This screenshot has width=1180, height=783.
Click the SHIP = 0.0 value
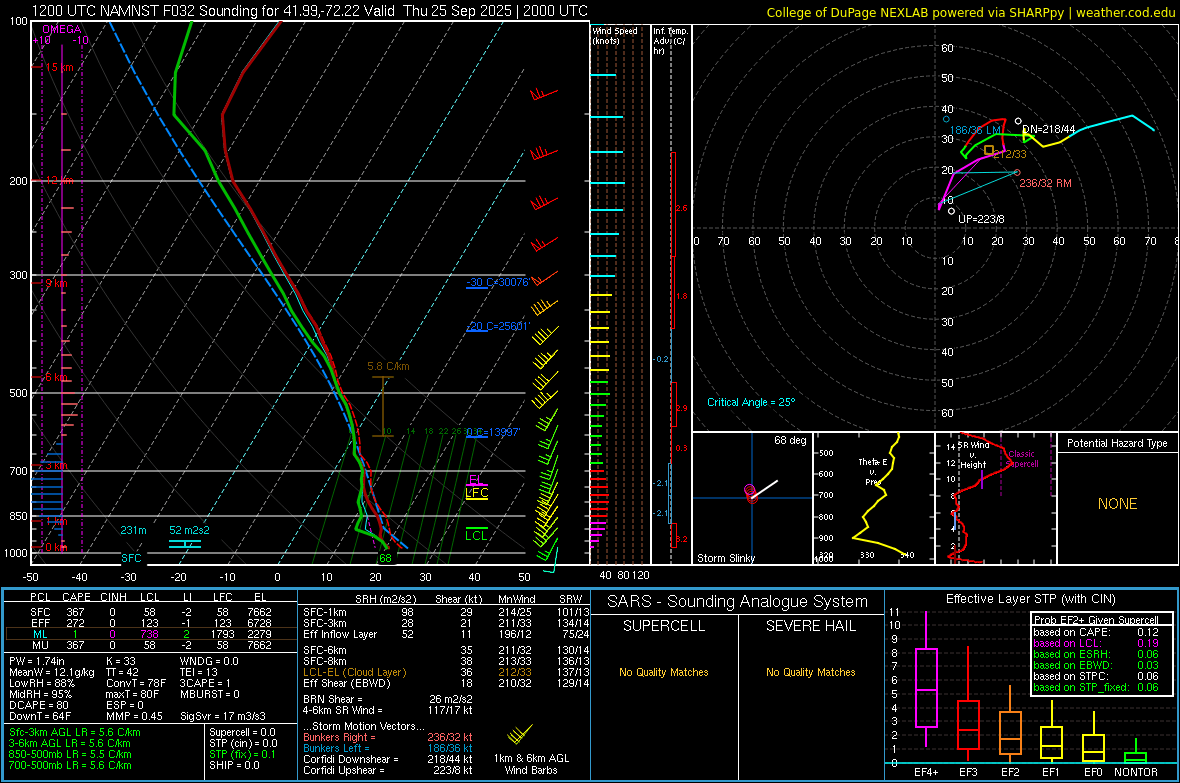234,765
